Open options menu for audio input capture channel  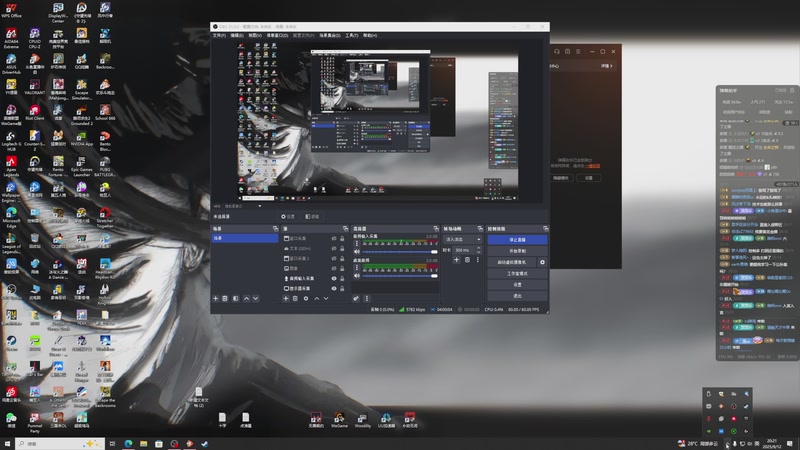[357, 243]
